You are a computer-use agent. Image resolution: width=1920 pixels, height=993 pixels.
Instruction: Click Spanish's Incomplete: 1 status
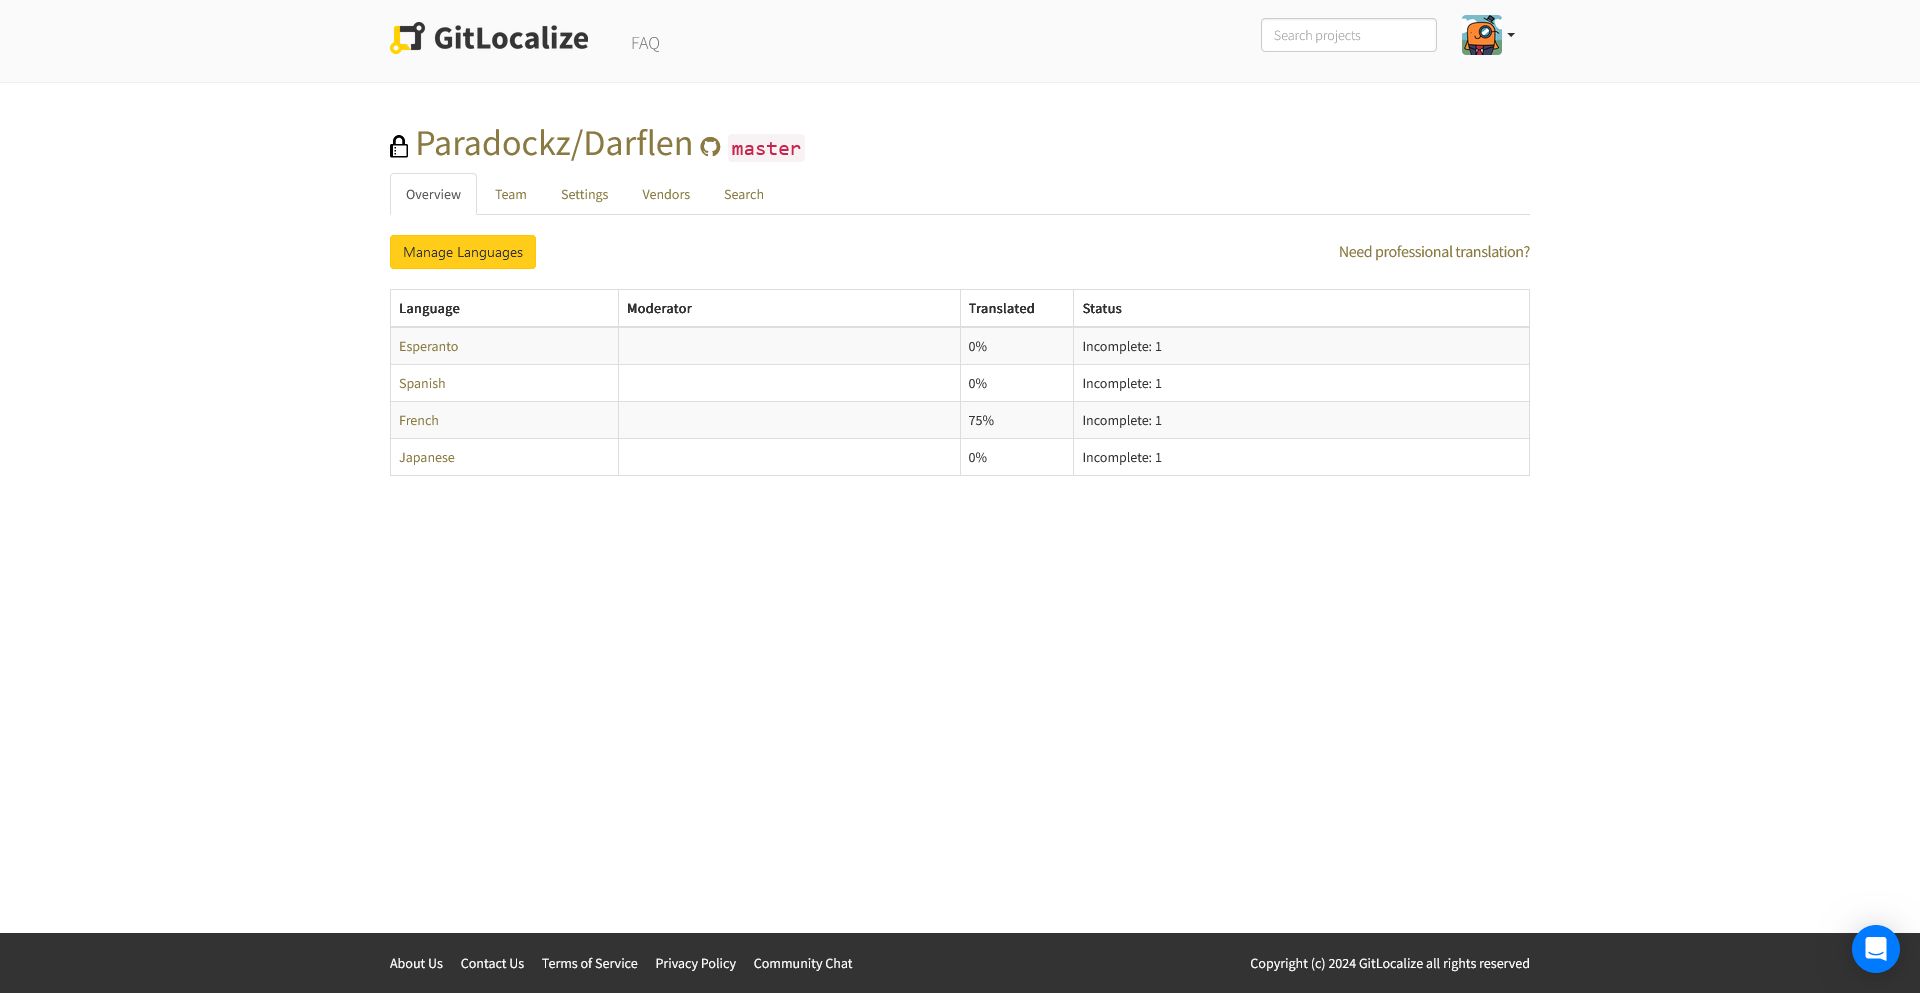coord(1122,383)
